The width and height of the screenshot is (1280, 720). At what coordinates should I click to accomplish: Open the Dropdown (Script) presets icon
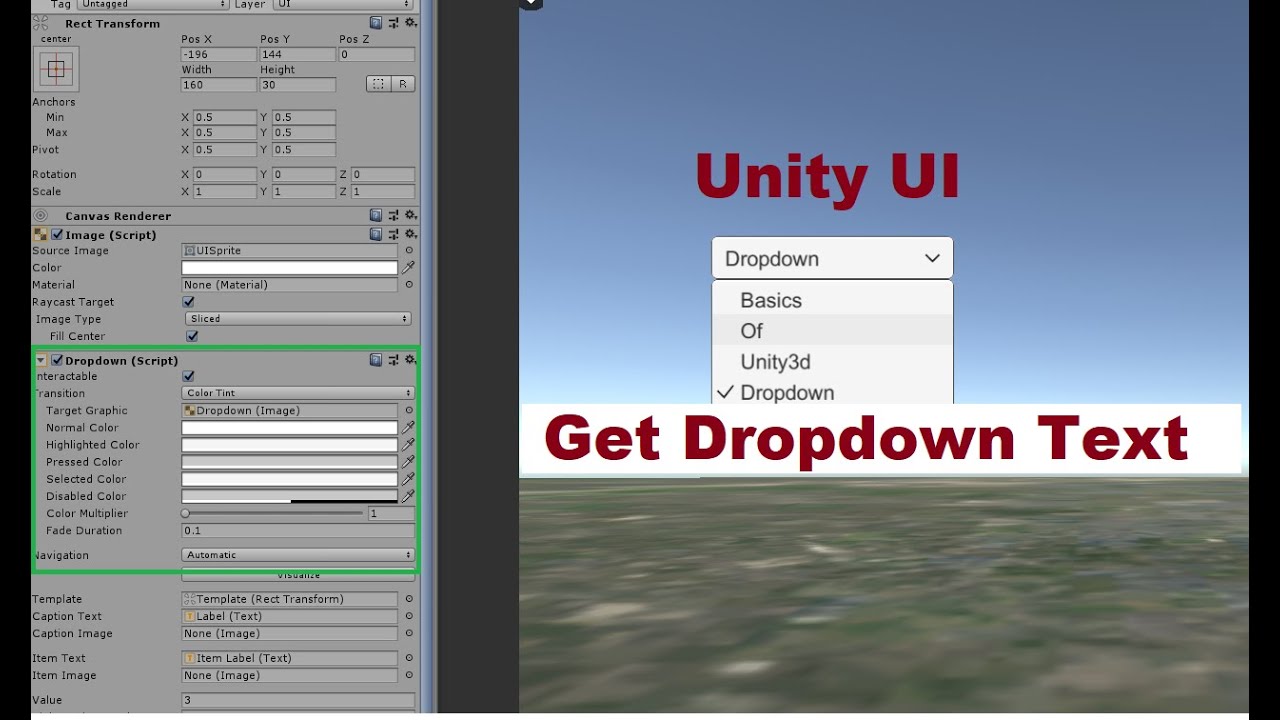pyautogui.click(x=393, y=360)
